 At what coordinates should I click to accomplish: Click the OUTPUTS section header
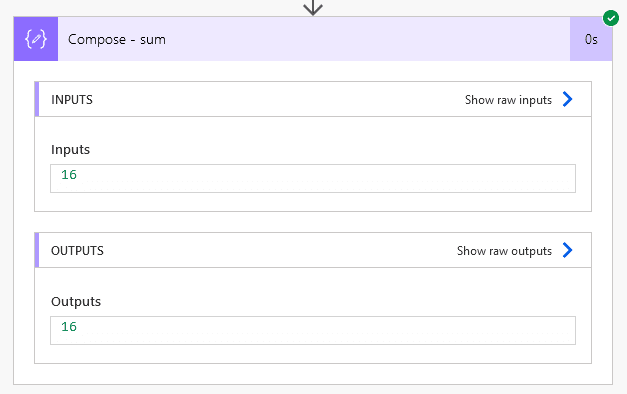click(313, 250)
